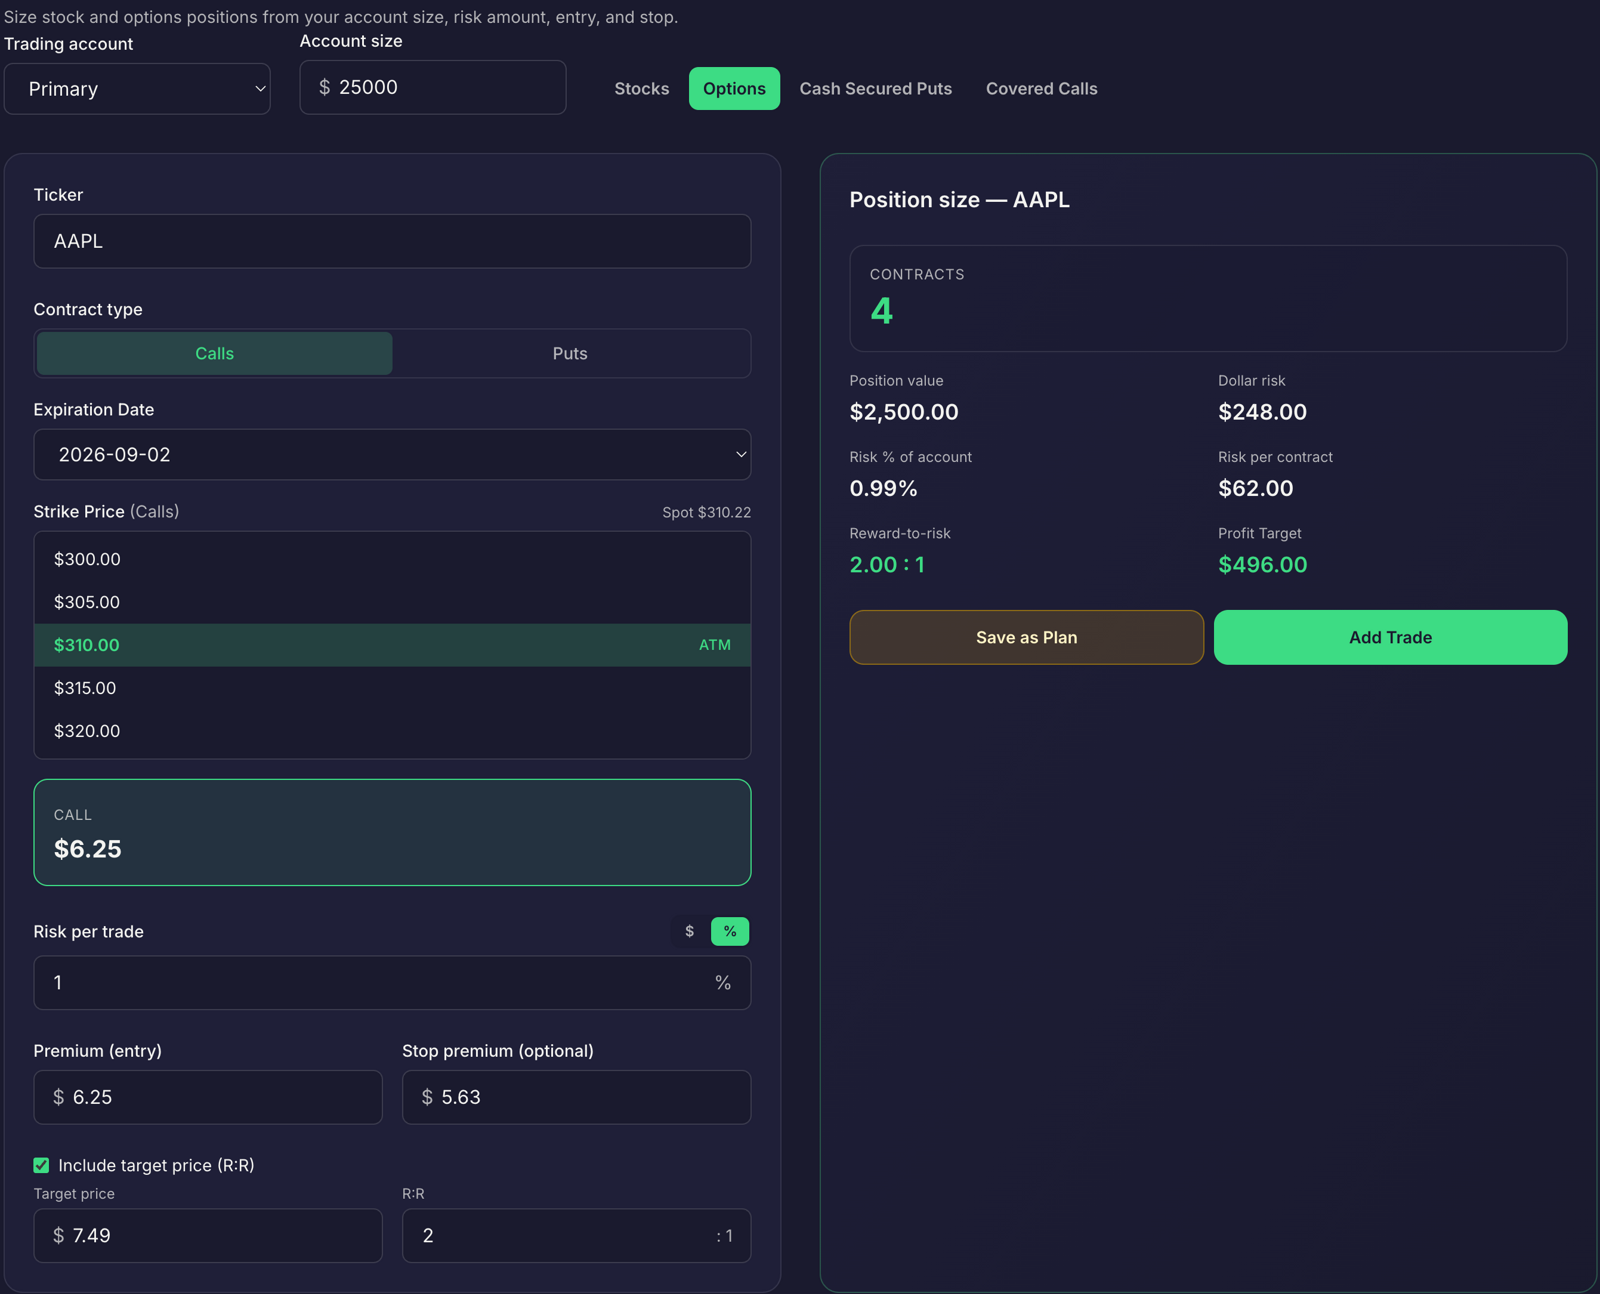Click the Position value $2,500.00
This screenshot has width=1600, height=1294.
904,412
